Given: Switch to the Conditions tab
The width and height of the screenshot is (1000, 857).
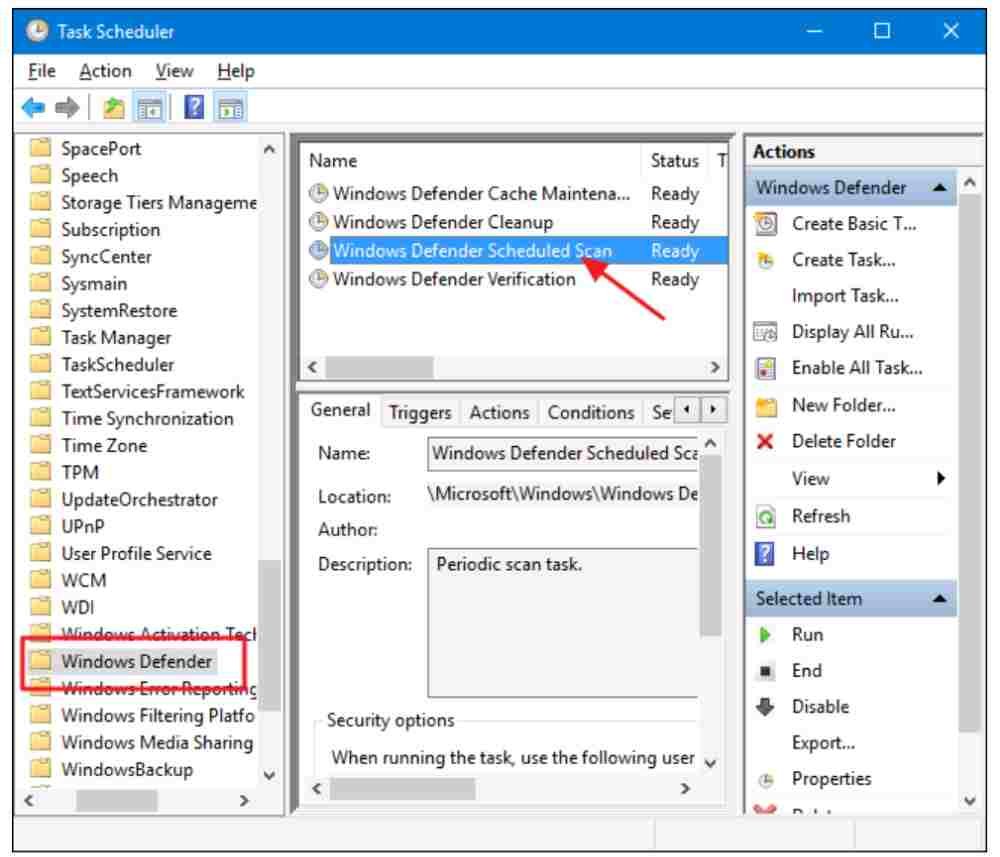Looking at the screenshot, I should [591, 413].
